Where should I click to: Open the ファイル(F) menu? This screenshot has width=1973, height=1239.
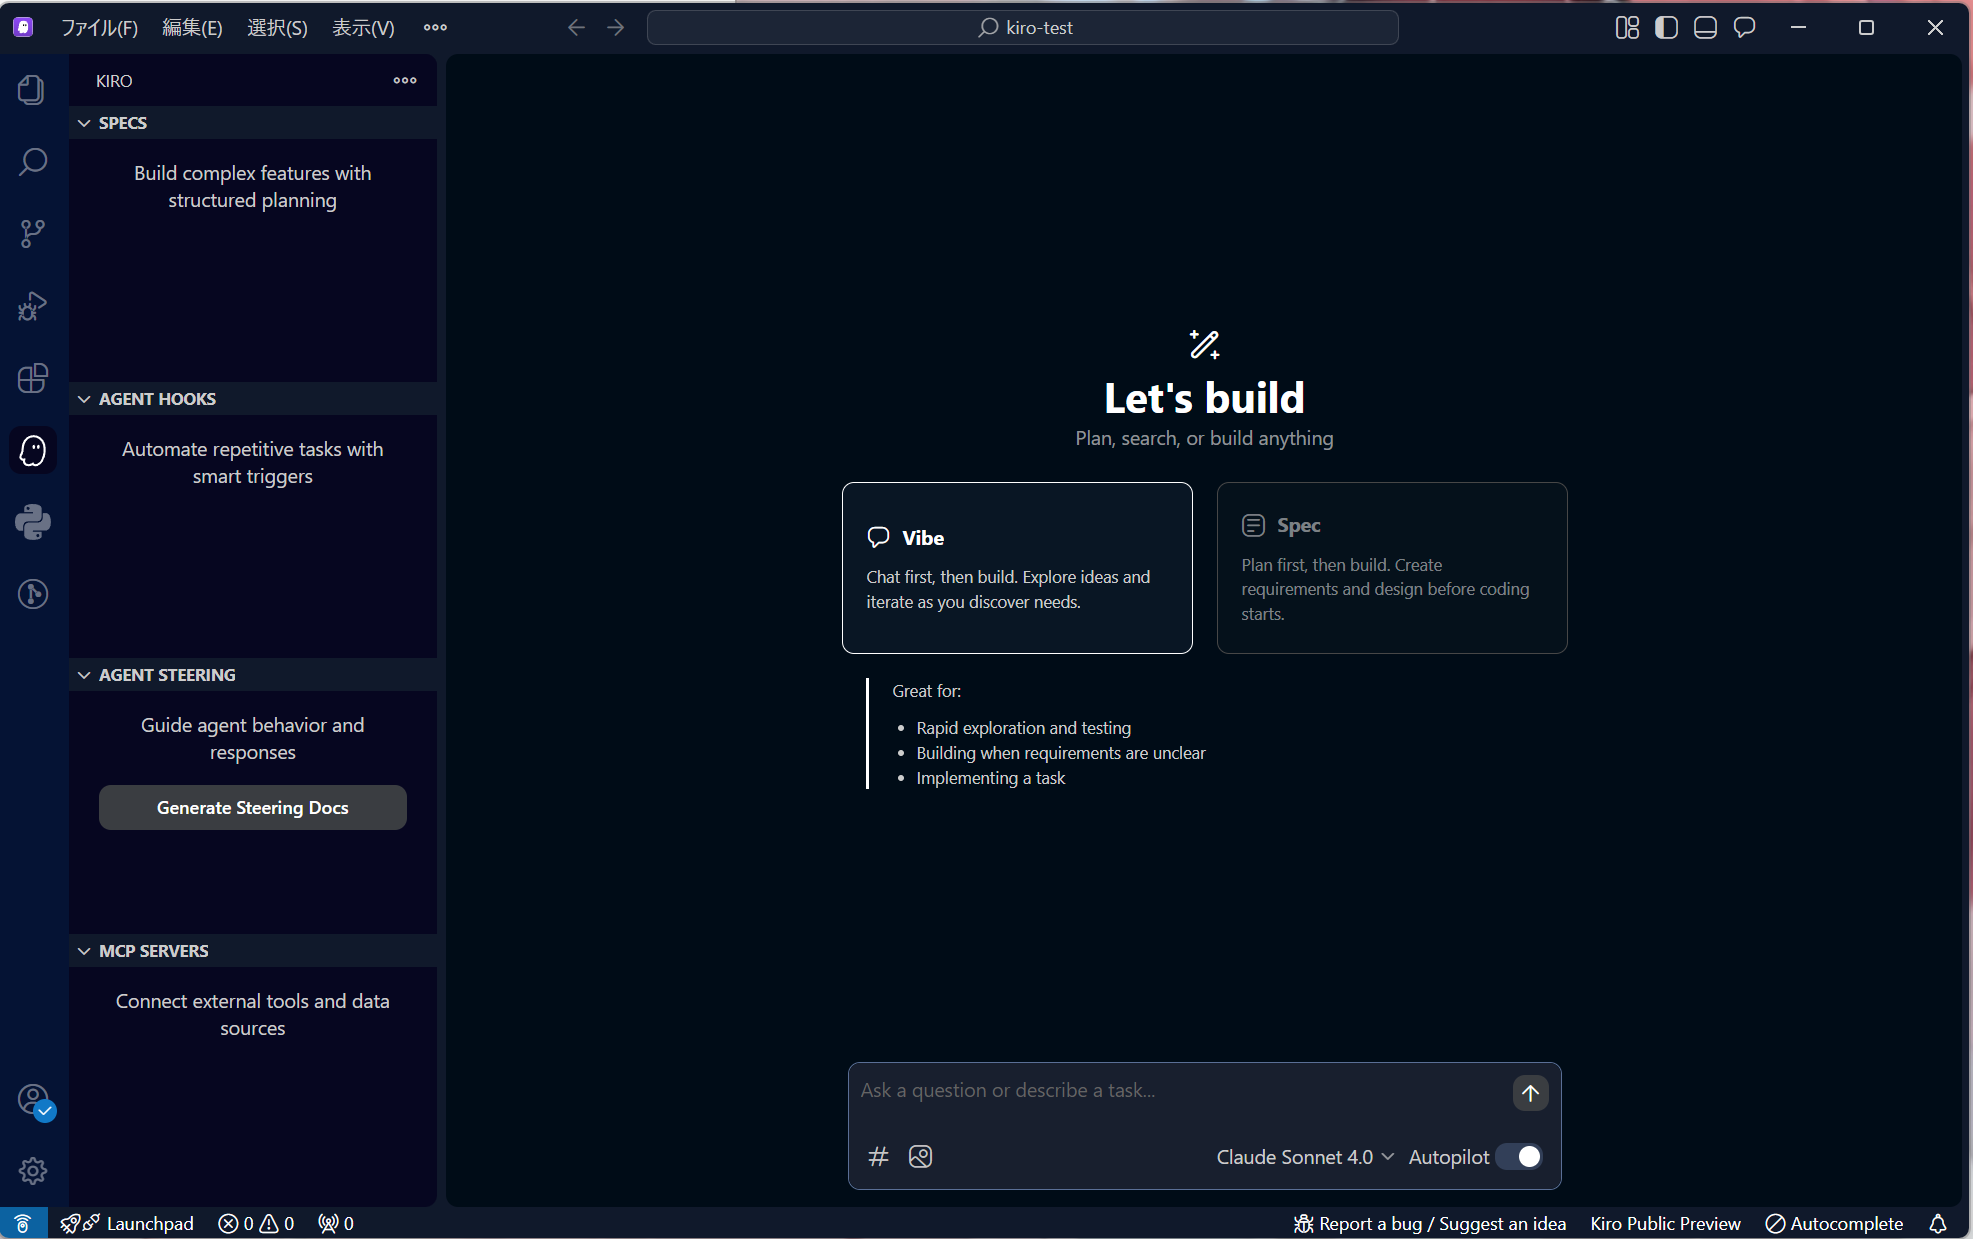pyautogui.click(x=99, y=28)
